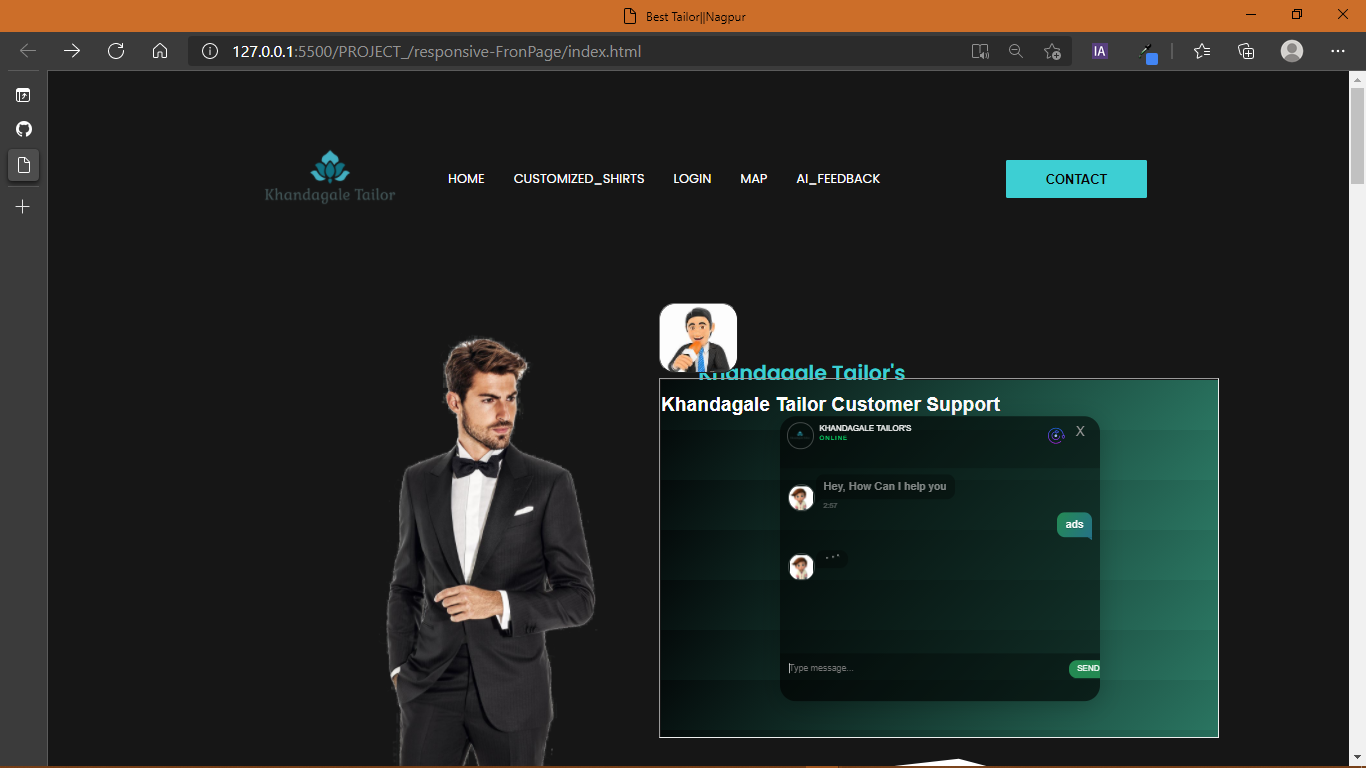
Task: View site information icon in address bar
Action: pos(210,51)
